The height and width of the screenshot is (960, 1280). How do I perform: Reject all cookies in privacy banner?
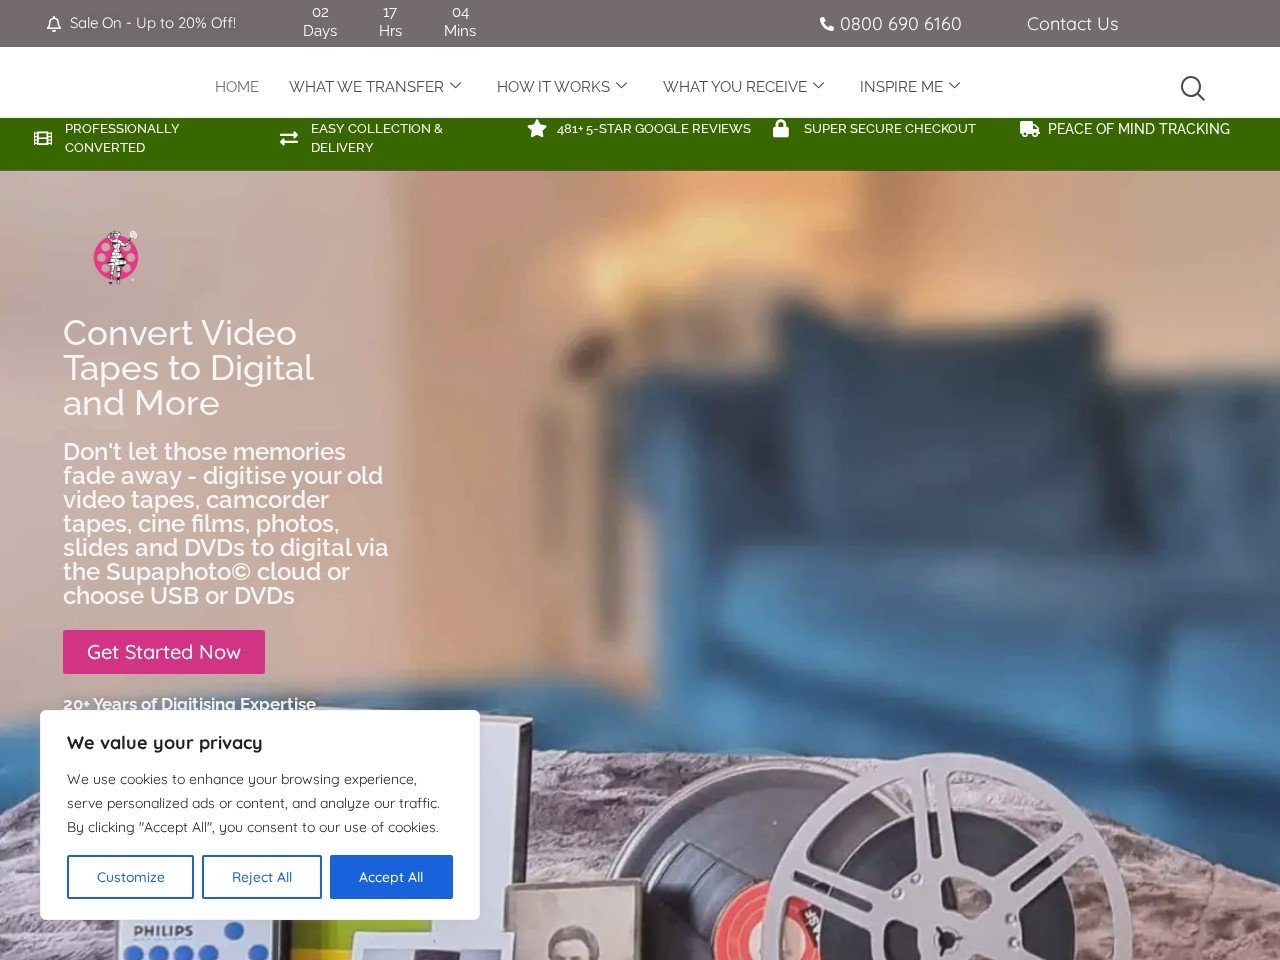(262, 877)
